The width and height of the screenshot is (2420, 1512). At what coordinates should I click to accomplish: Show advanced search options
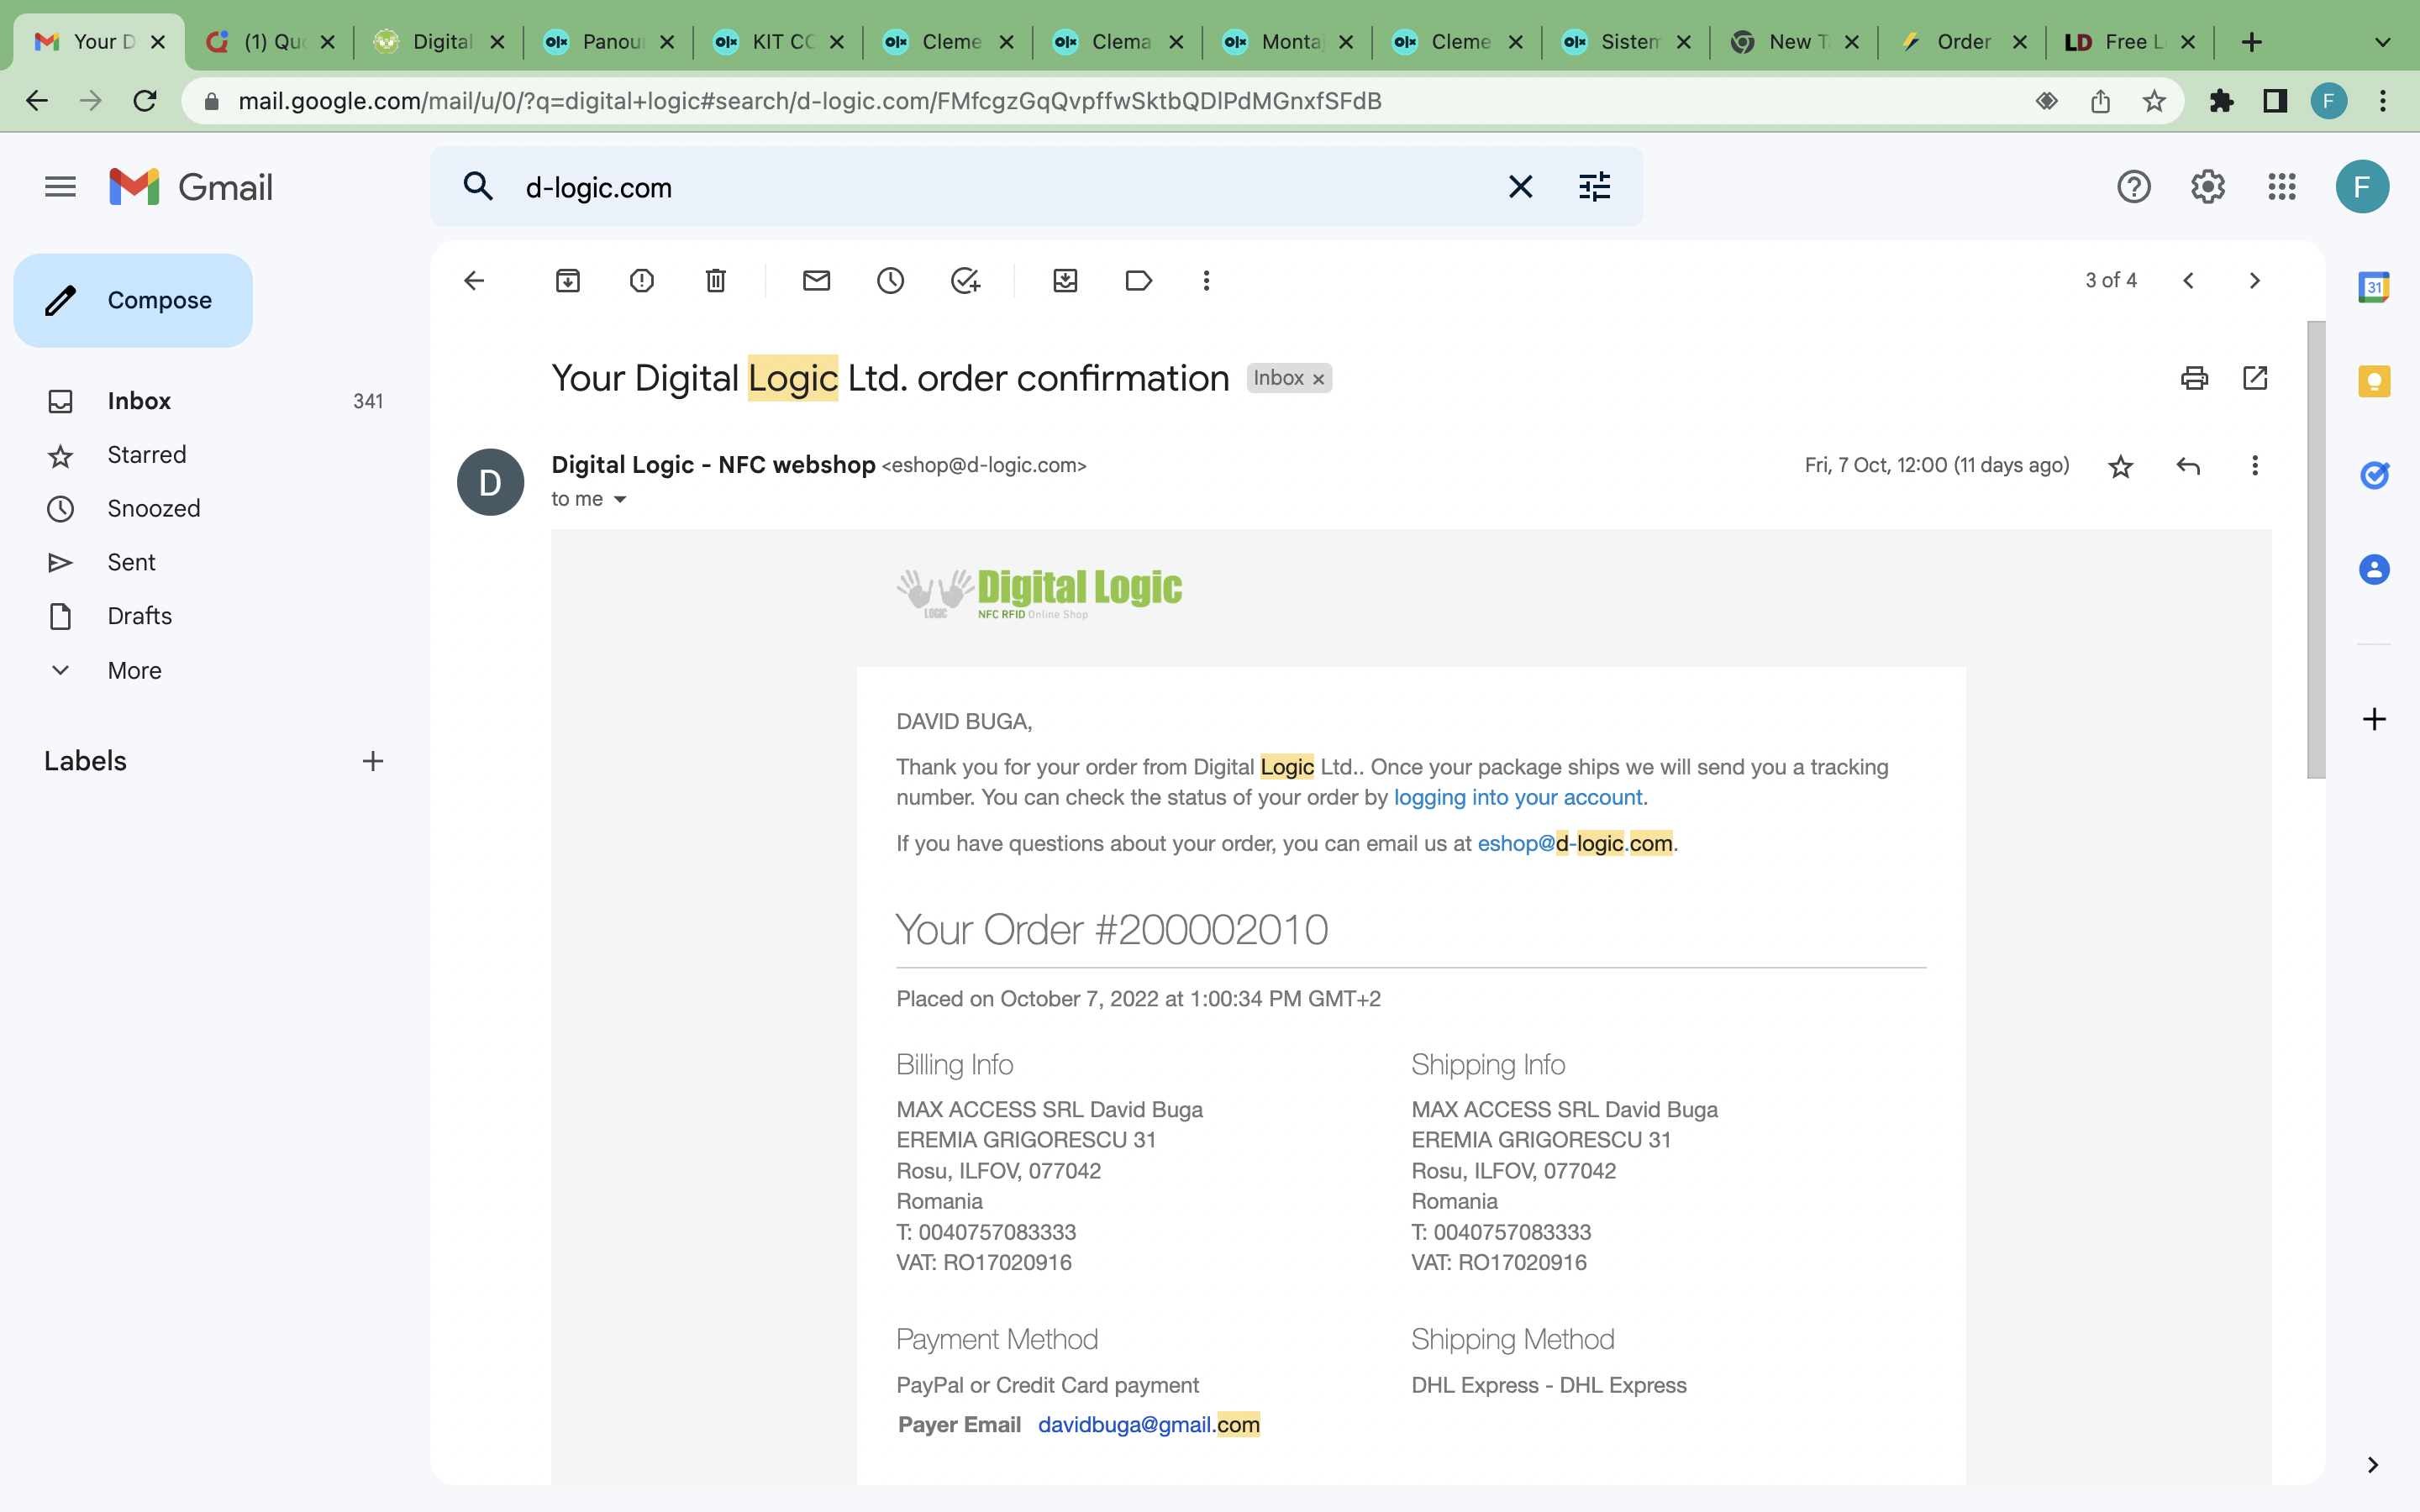pos(1595,187)
